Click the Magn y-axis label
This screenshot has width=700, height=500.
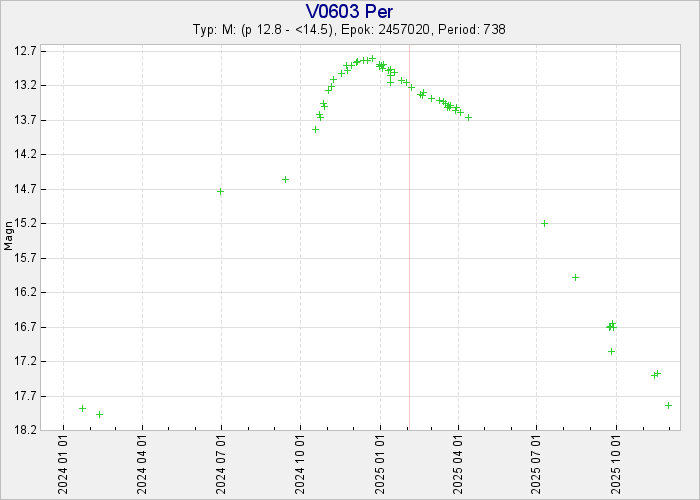[9, 237]
